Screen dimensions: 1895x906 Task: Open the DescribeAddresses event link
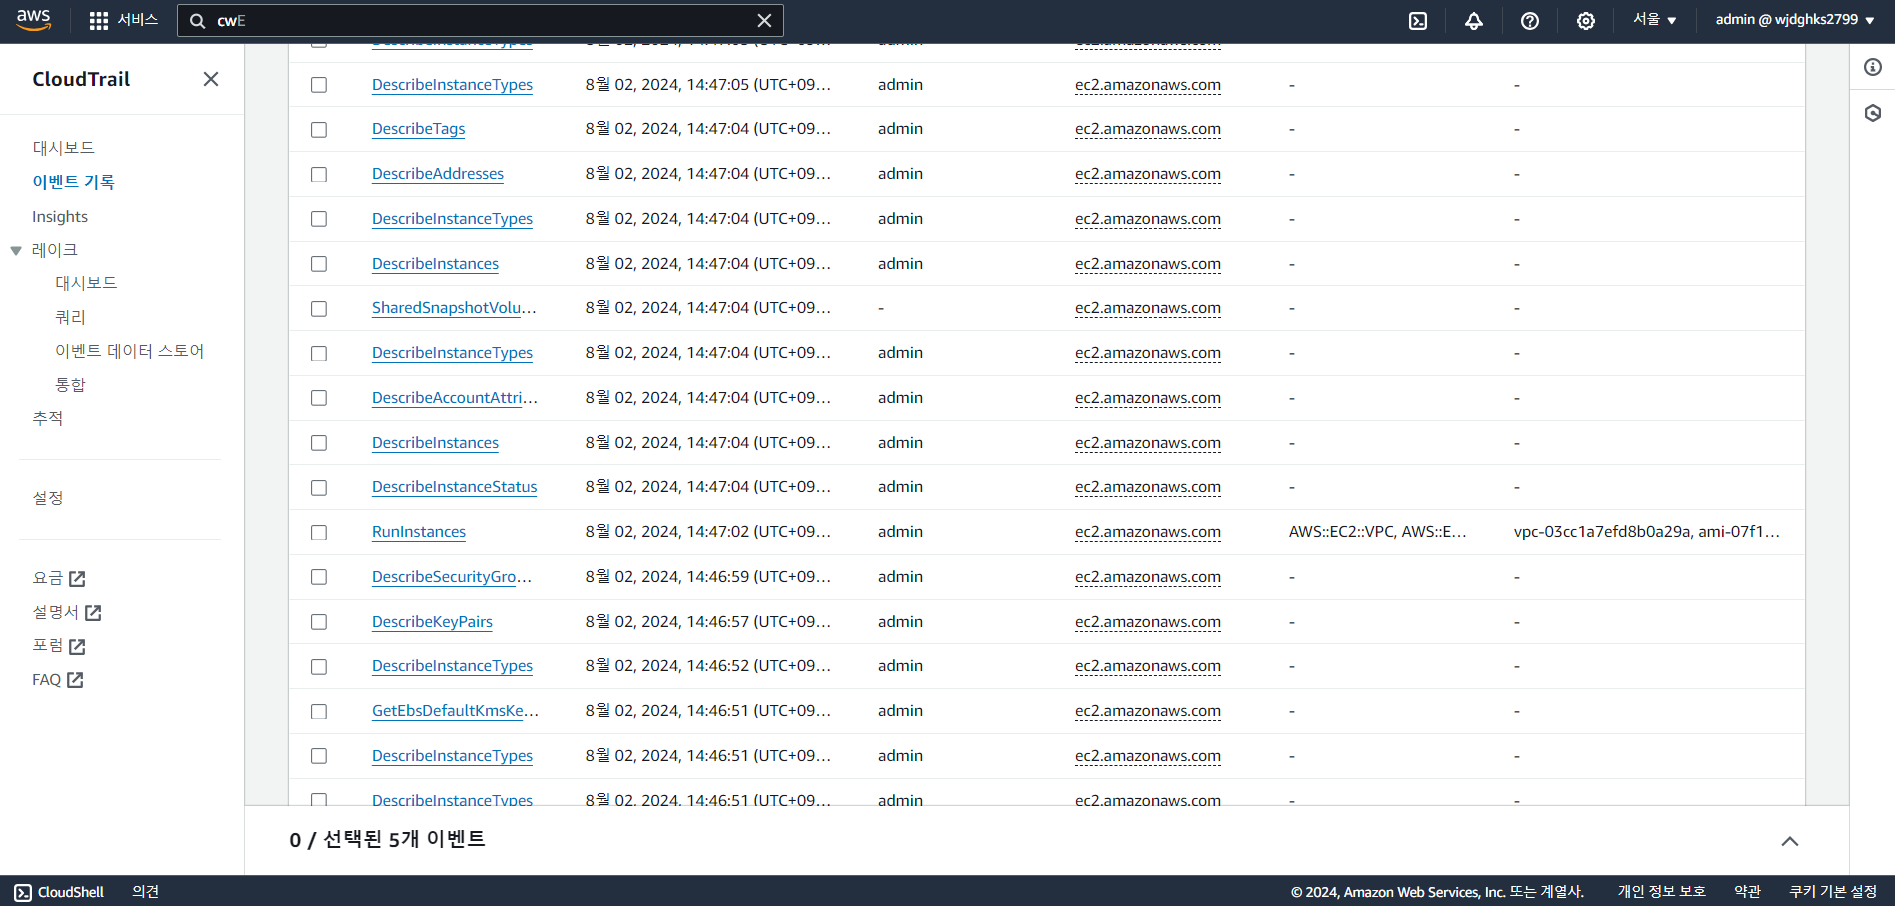coord(438,174)
